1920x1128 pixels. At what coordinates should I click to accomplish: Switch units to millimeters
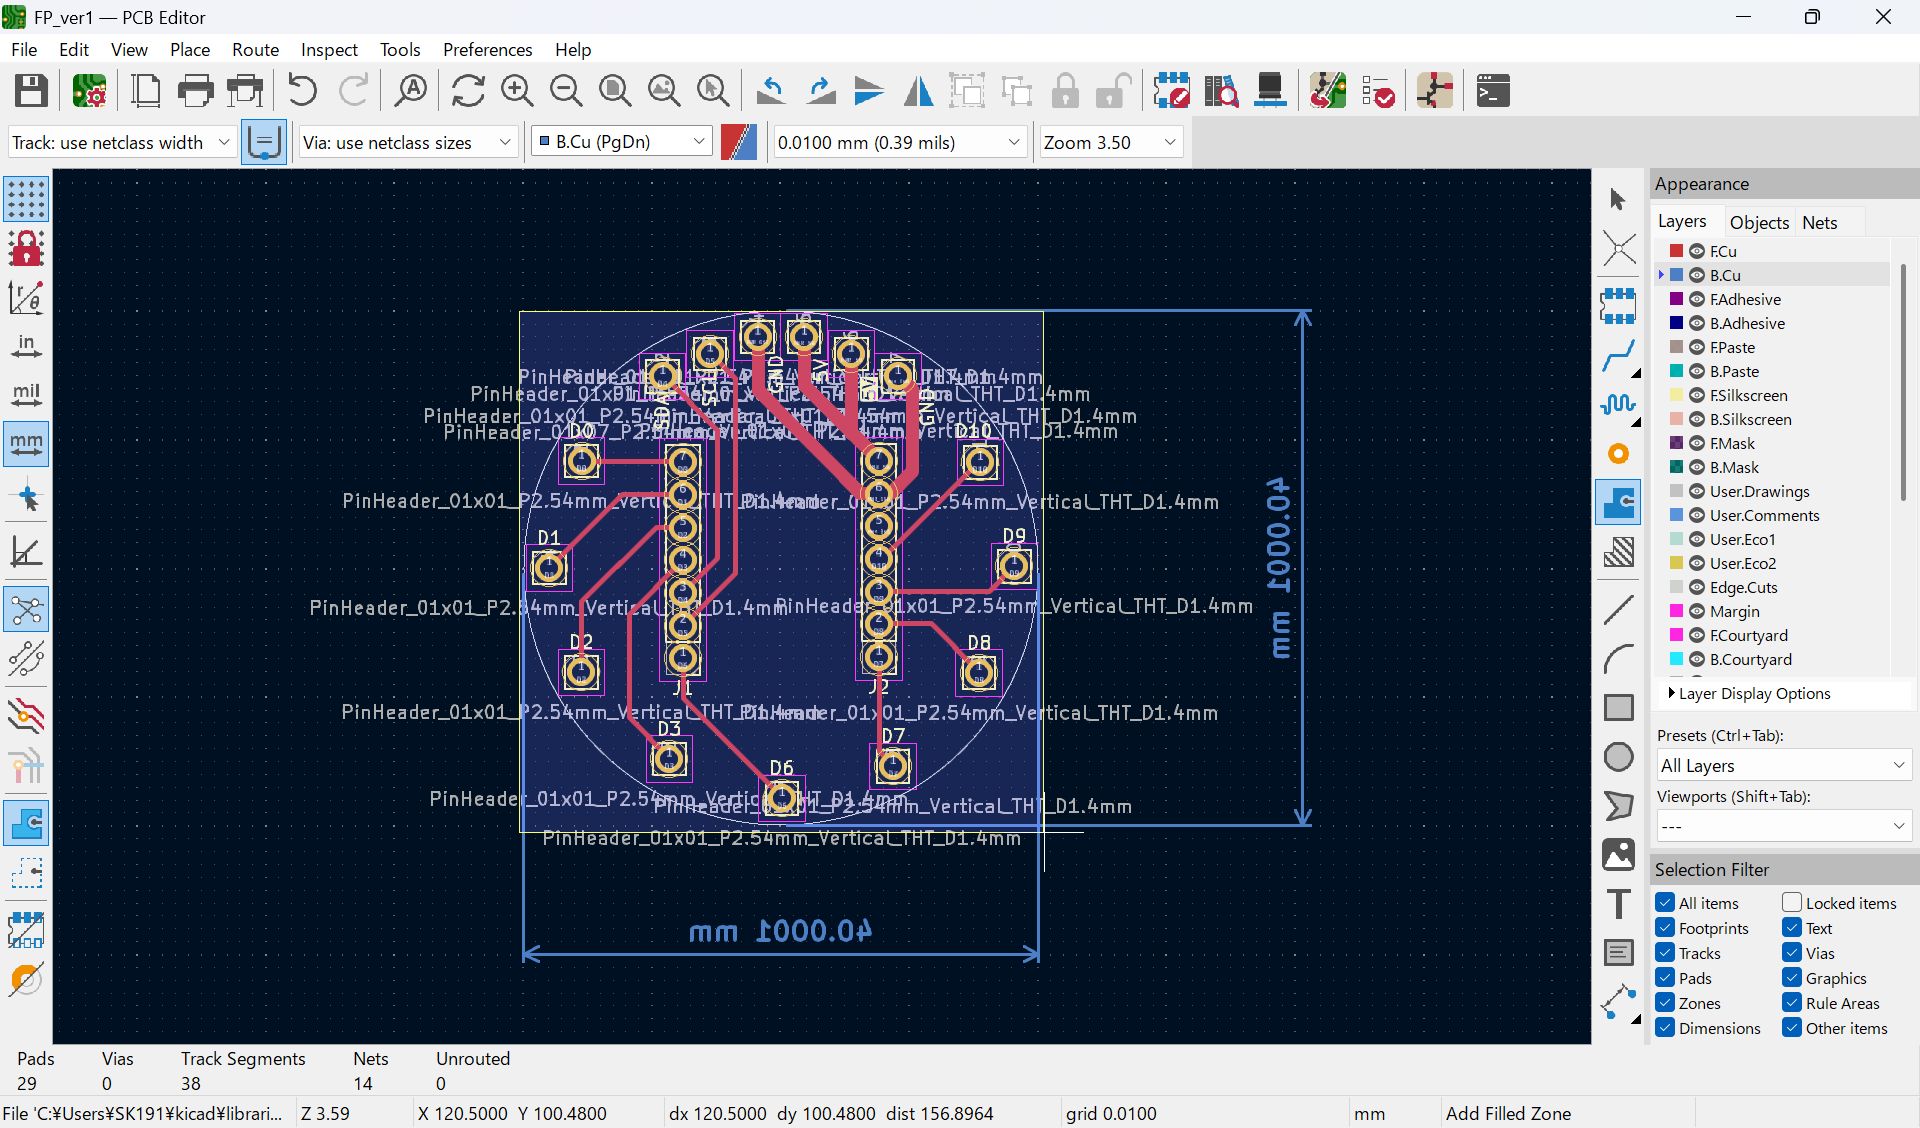[26, 444]
